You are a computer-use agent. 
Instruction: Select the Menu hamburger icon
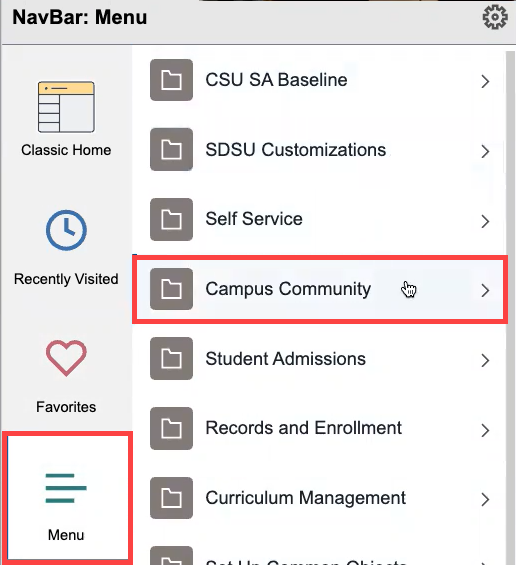tap(66, 489)
